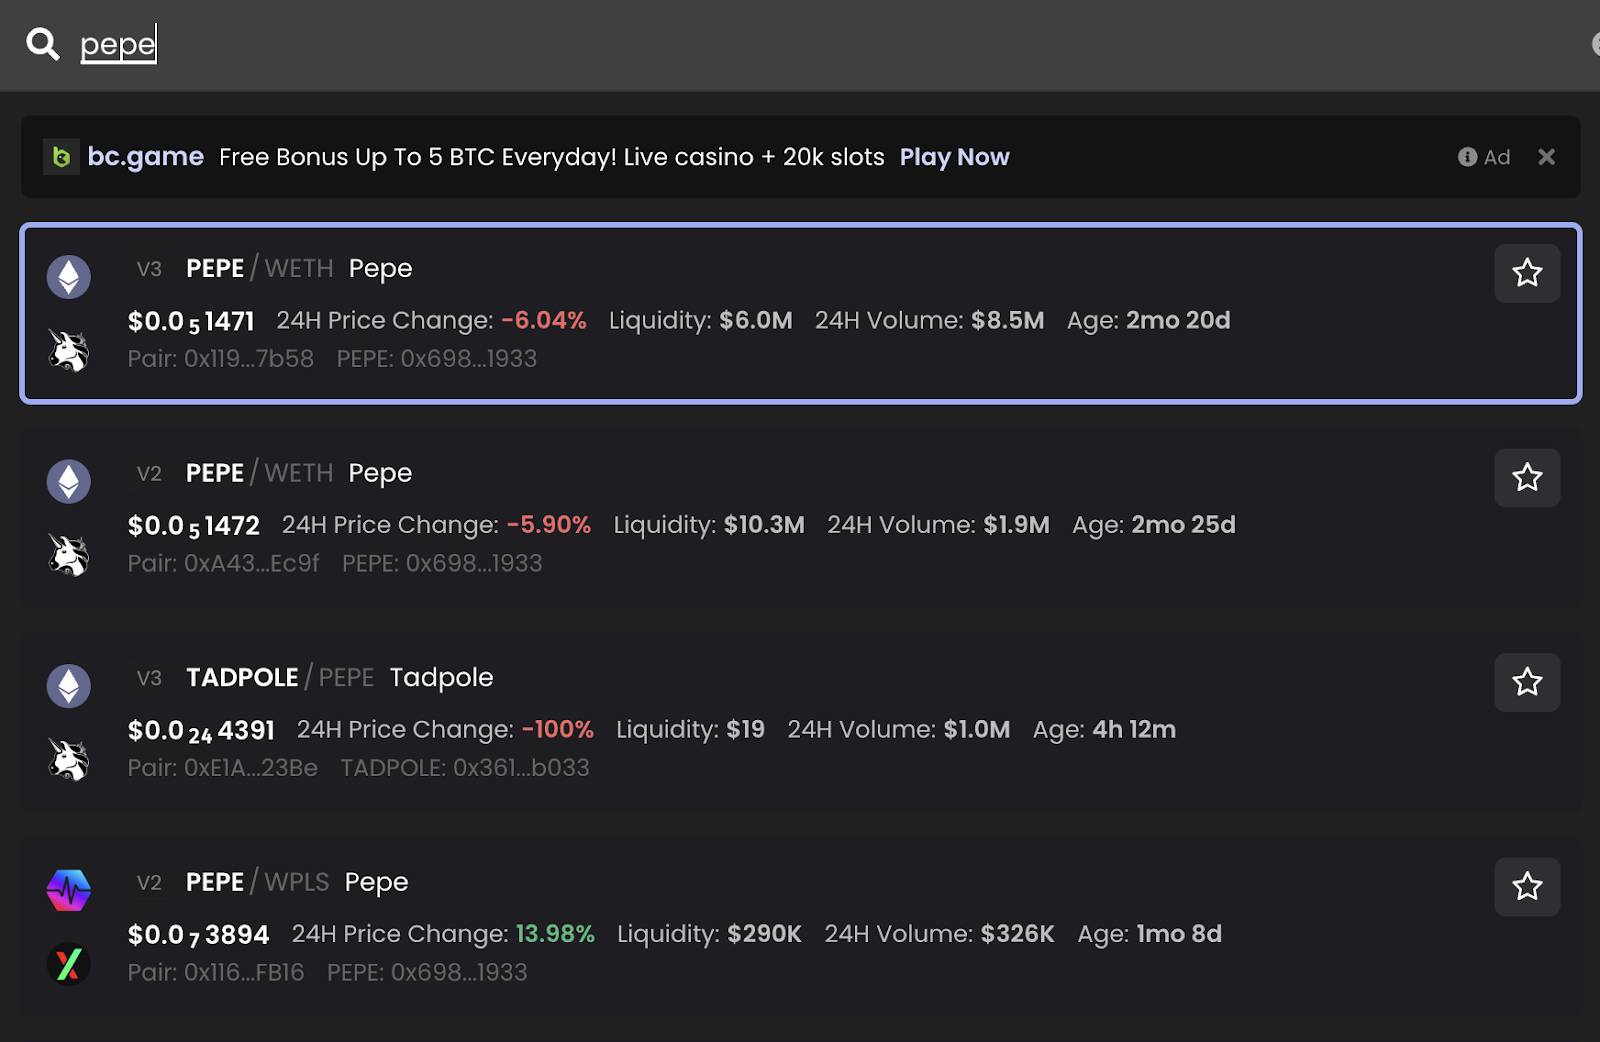1600x1042 pixels.
Task: Click PulseChain icon on PEPE/WPLS row
Action: point(69,890)
